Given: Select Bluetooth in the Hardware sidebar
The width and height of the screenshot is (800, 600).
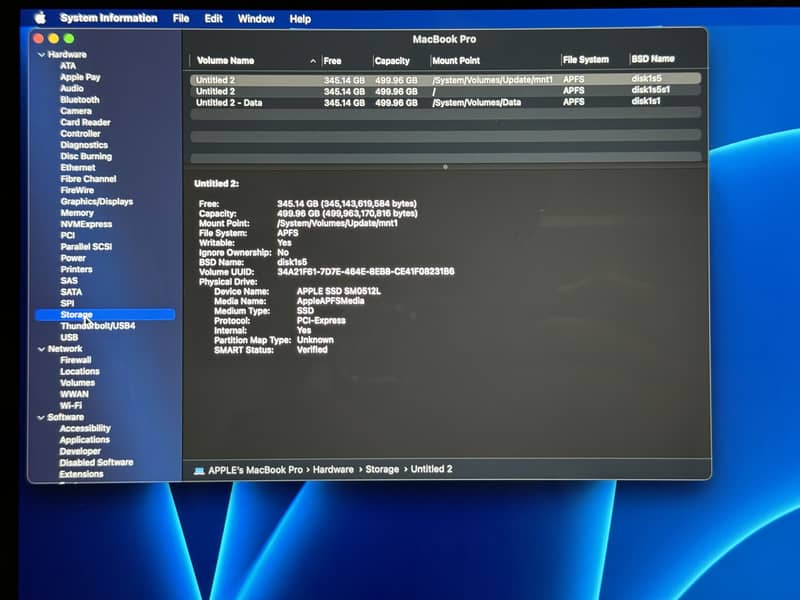Looking at the screenshot, I should 78,99.
